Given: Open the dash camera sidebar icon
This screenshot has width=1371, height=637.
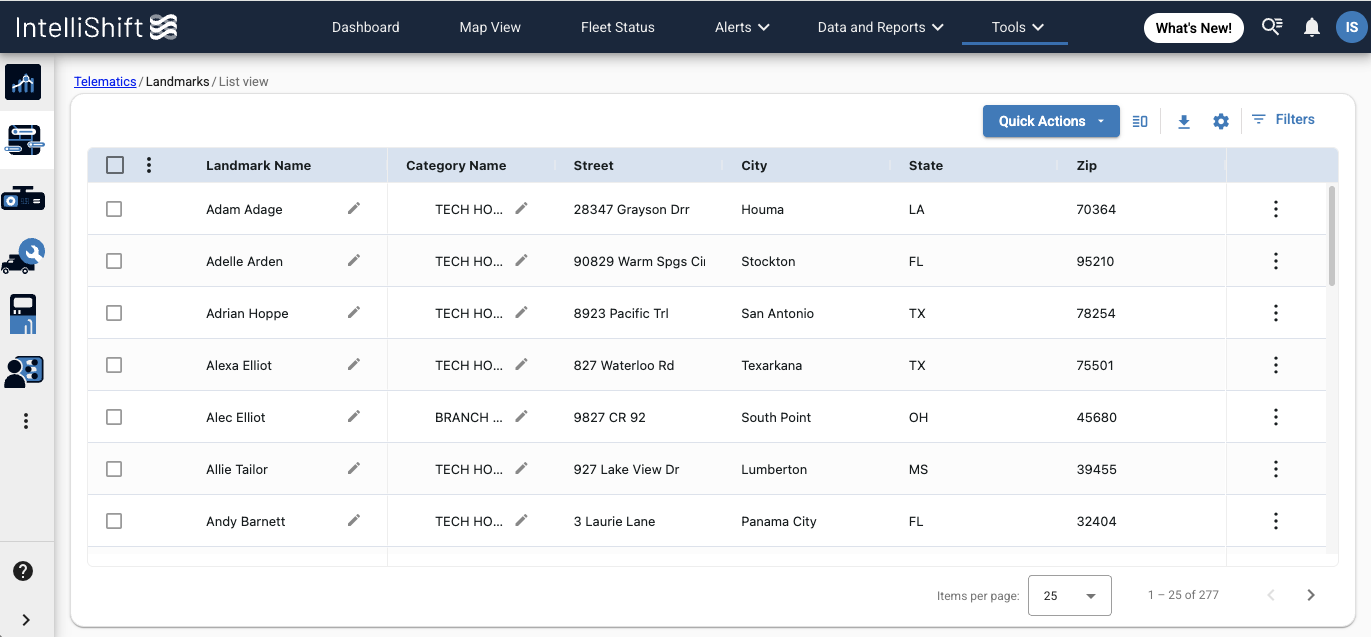Looking at the screenshot, I should (23, 198).
